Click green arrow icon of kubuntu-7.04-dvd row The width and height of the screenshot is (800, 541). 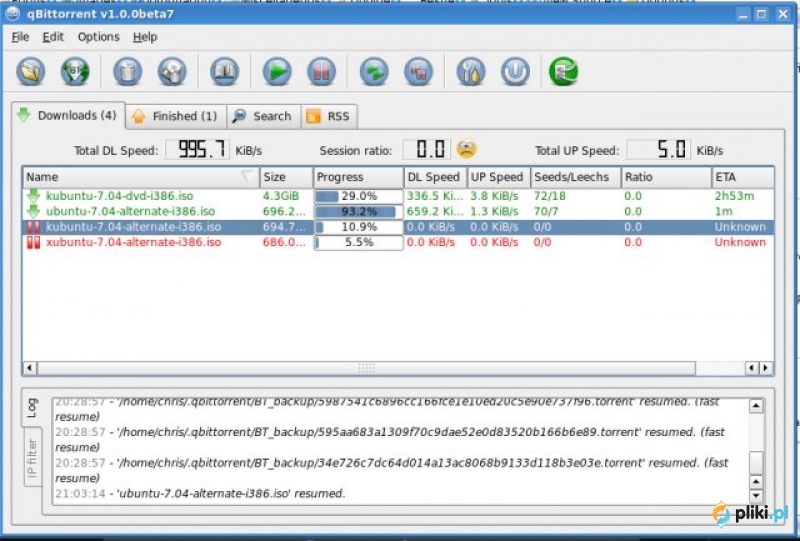coord(34,195)
